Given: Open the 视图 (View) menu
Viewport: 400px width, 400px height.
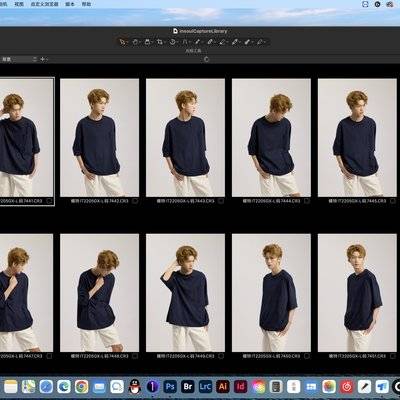Looking at the screenshot, I should tap(19, 4).
